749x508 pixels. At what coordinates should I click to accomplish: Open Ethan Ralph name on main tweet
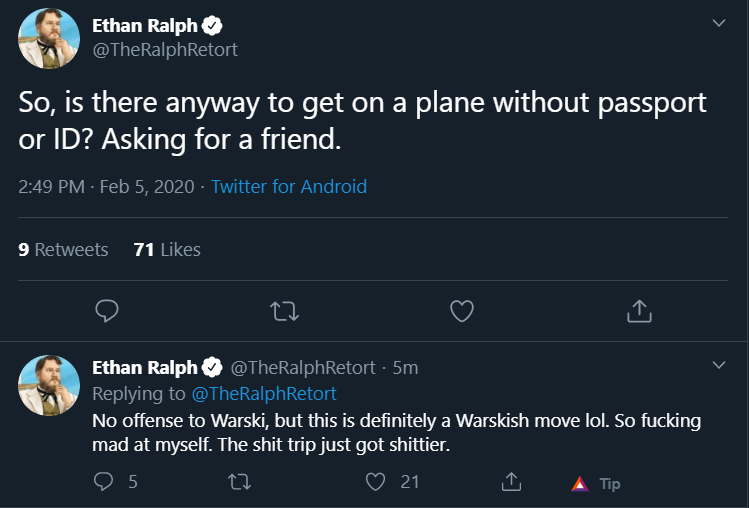point(145,26)
